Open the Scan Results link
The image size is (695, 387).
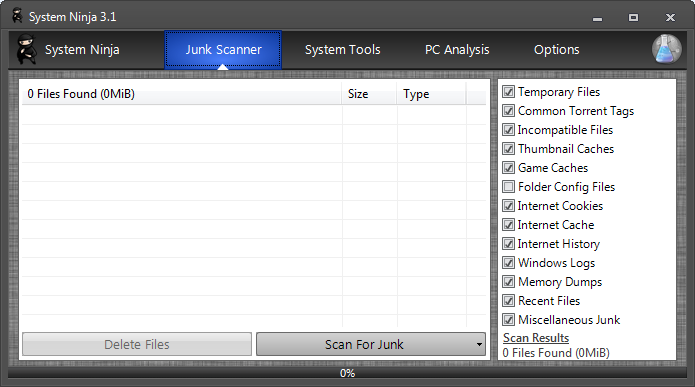[536, 338]
